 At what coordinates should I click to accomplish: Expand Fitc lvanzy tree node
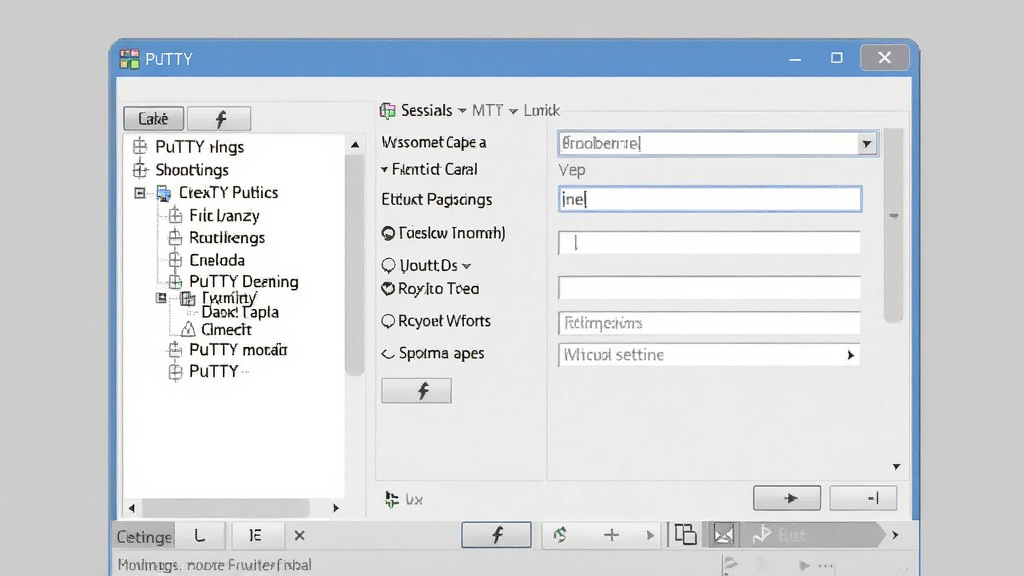[x=175, y=215]
